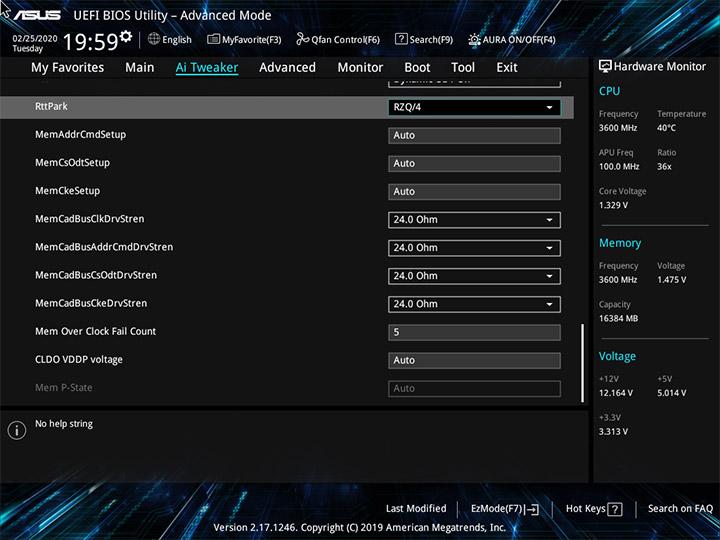The image size is (720, 540).
Task: Click the Core Voltage 1.329 V value
Action: [613, 205]
